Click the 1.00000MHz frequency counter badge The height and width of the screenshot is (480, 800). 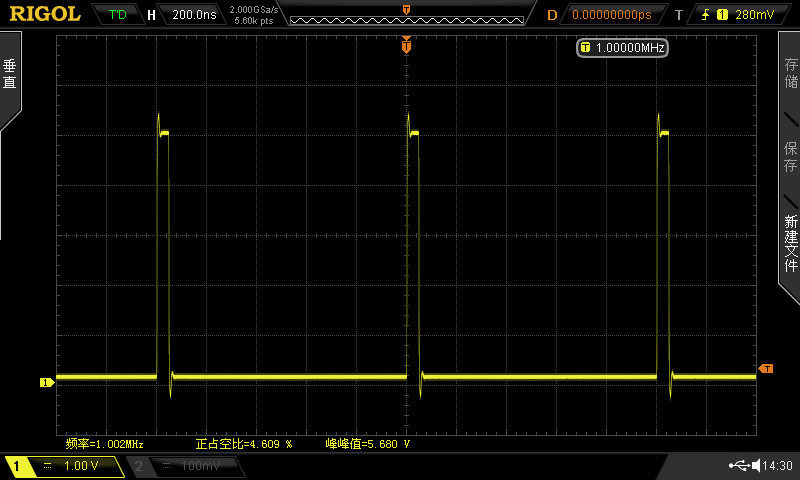pyautogui.click(x=622, y=48)
